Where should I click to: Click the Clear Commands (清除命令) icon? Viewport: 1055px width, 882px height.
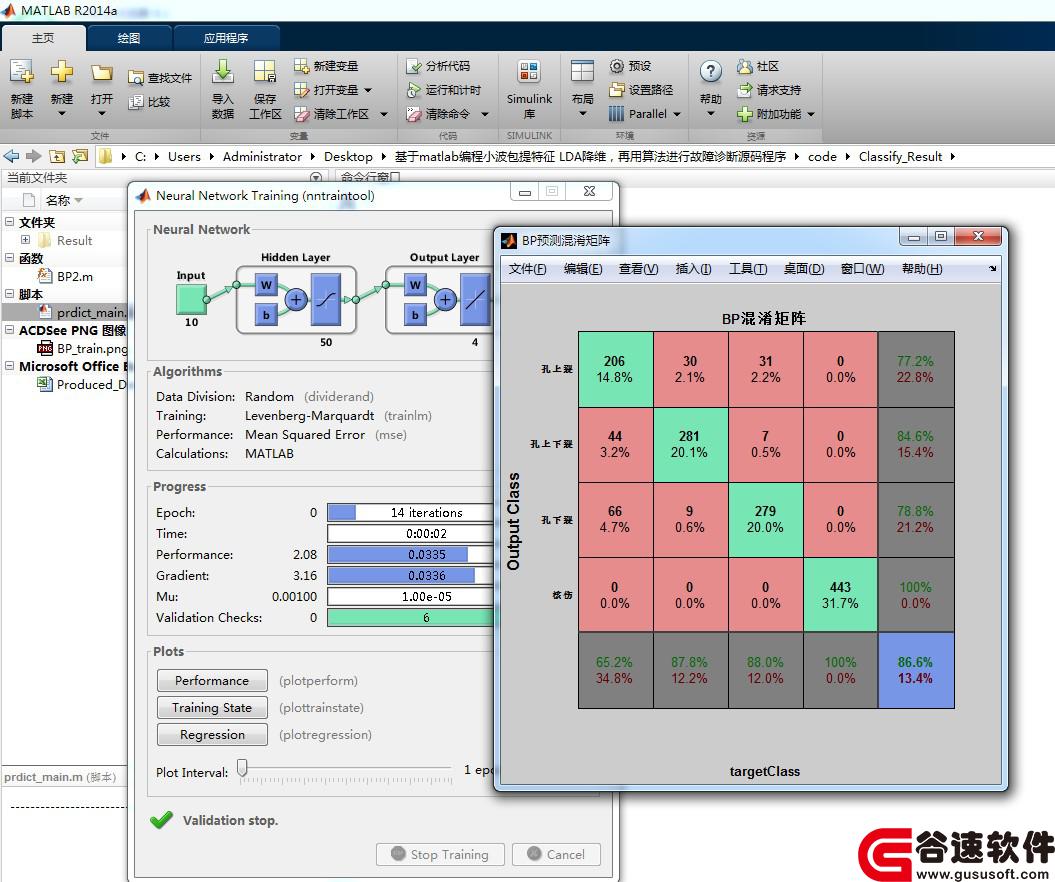413,114
